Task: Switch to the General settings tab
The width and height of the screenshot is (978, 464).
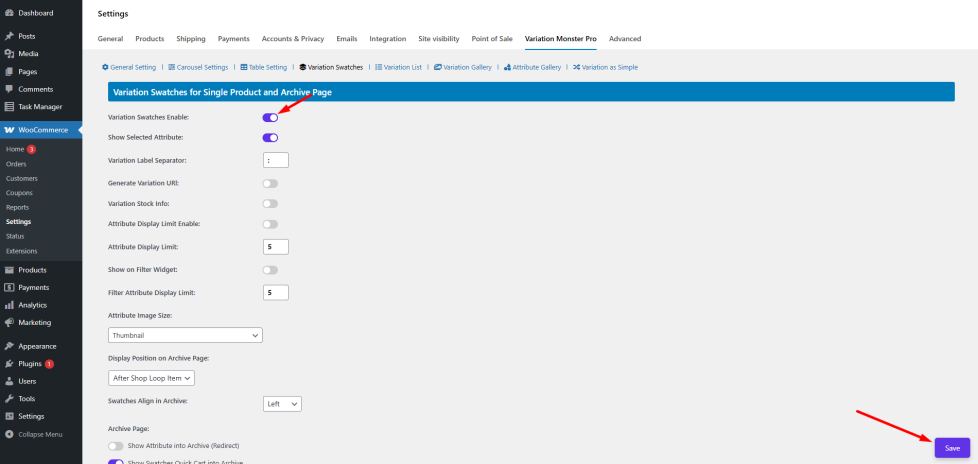Action: (x=110, y=39)
